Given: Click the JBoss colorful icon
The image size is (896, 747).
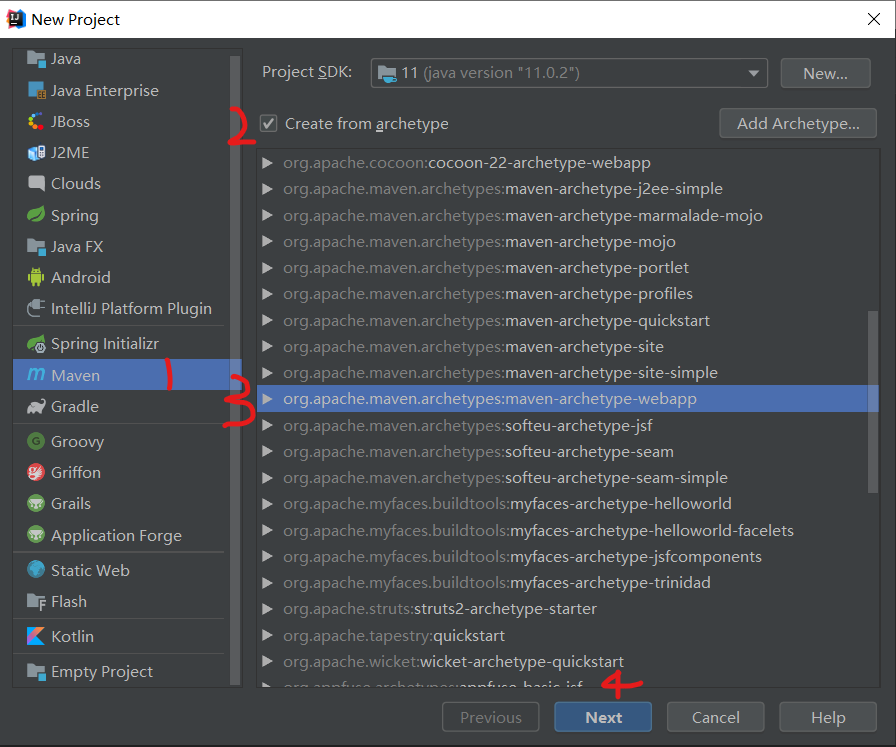Looking at the screenshot, I should click(x=36, y=121).
